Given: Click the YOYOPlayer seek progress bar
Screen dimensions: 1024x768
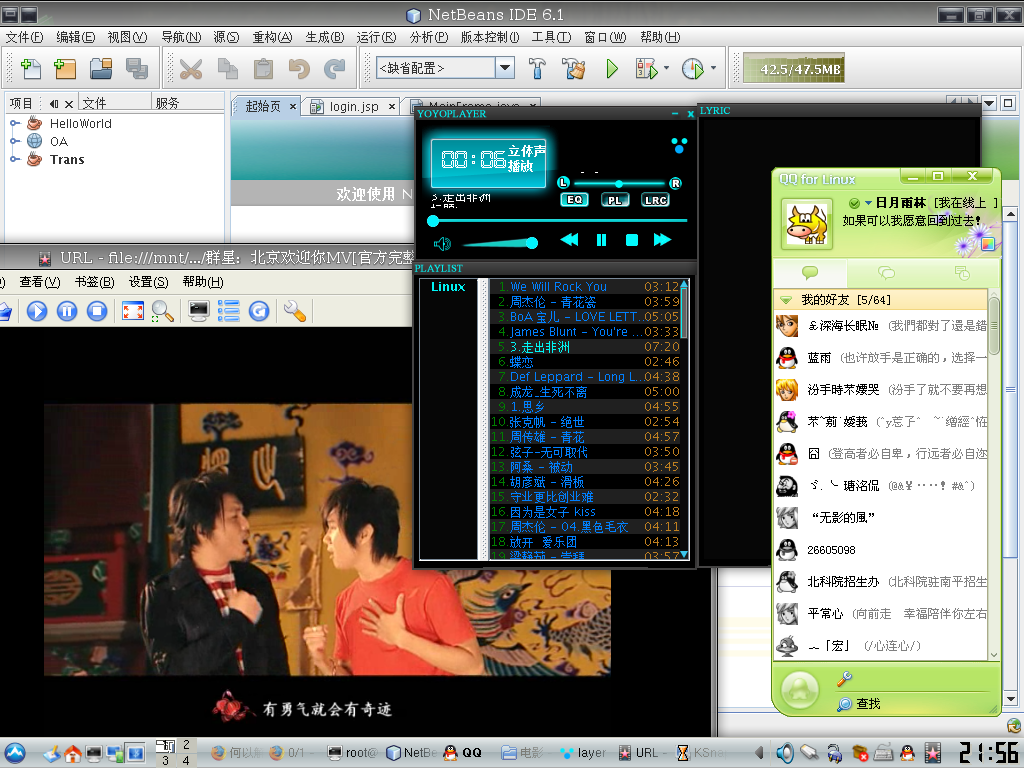Looking at the screenshot, I should click(558, 221).
